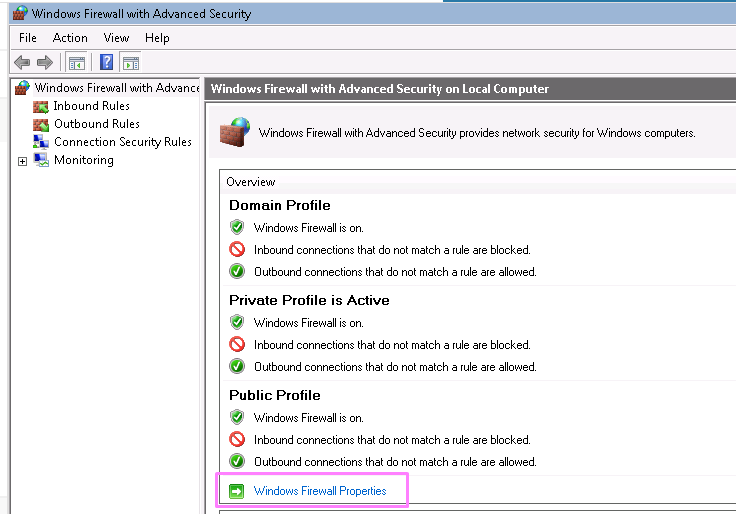Click the Inbound Rules firewall icon

click(41, 107)
